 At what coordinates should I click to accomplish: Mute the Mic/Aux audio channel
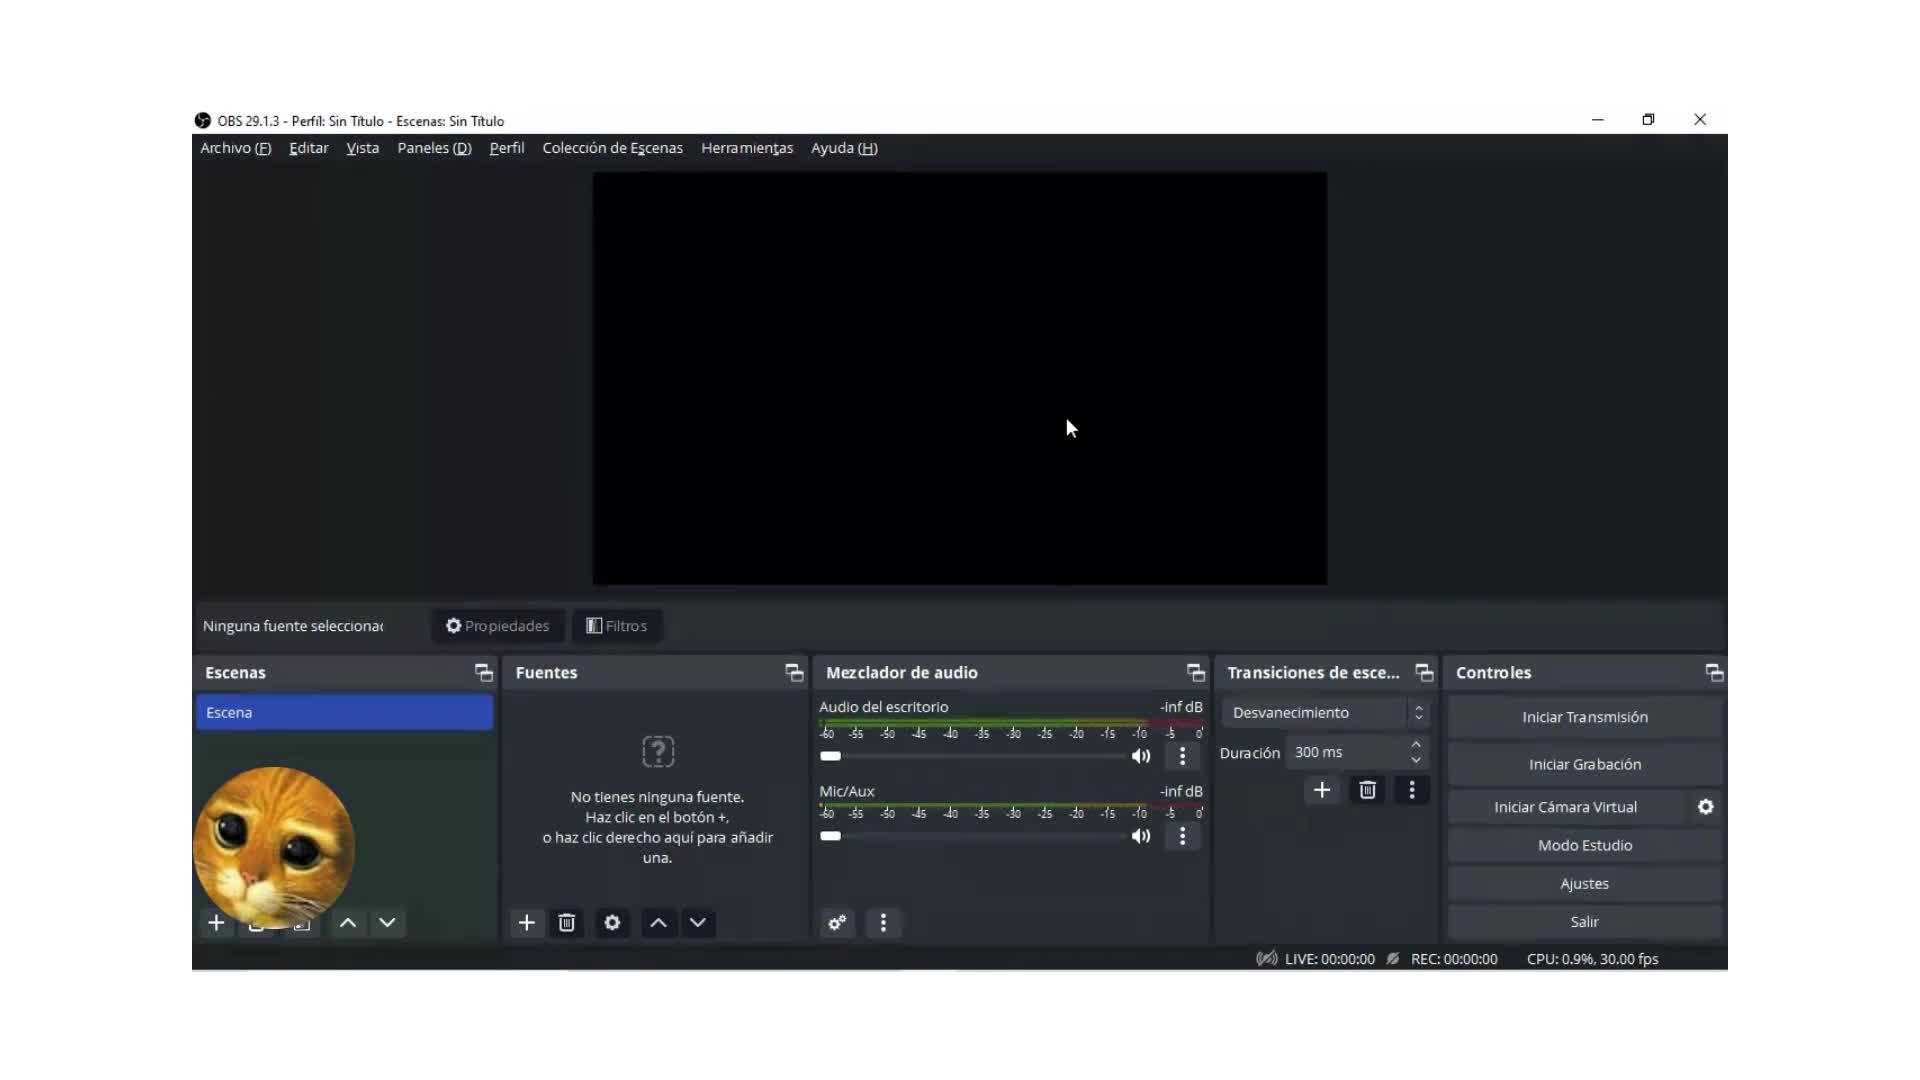(1141, 836)
